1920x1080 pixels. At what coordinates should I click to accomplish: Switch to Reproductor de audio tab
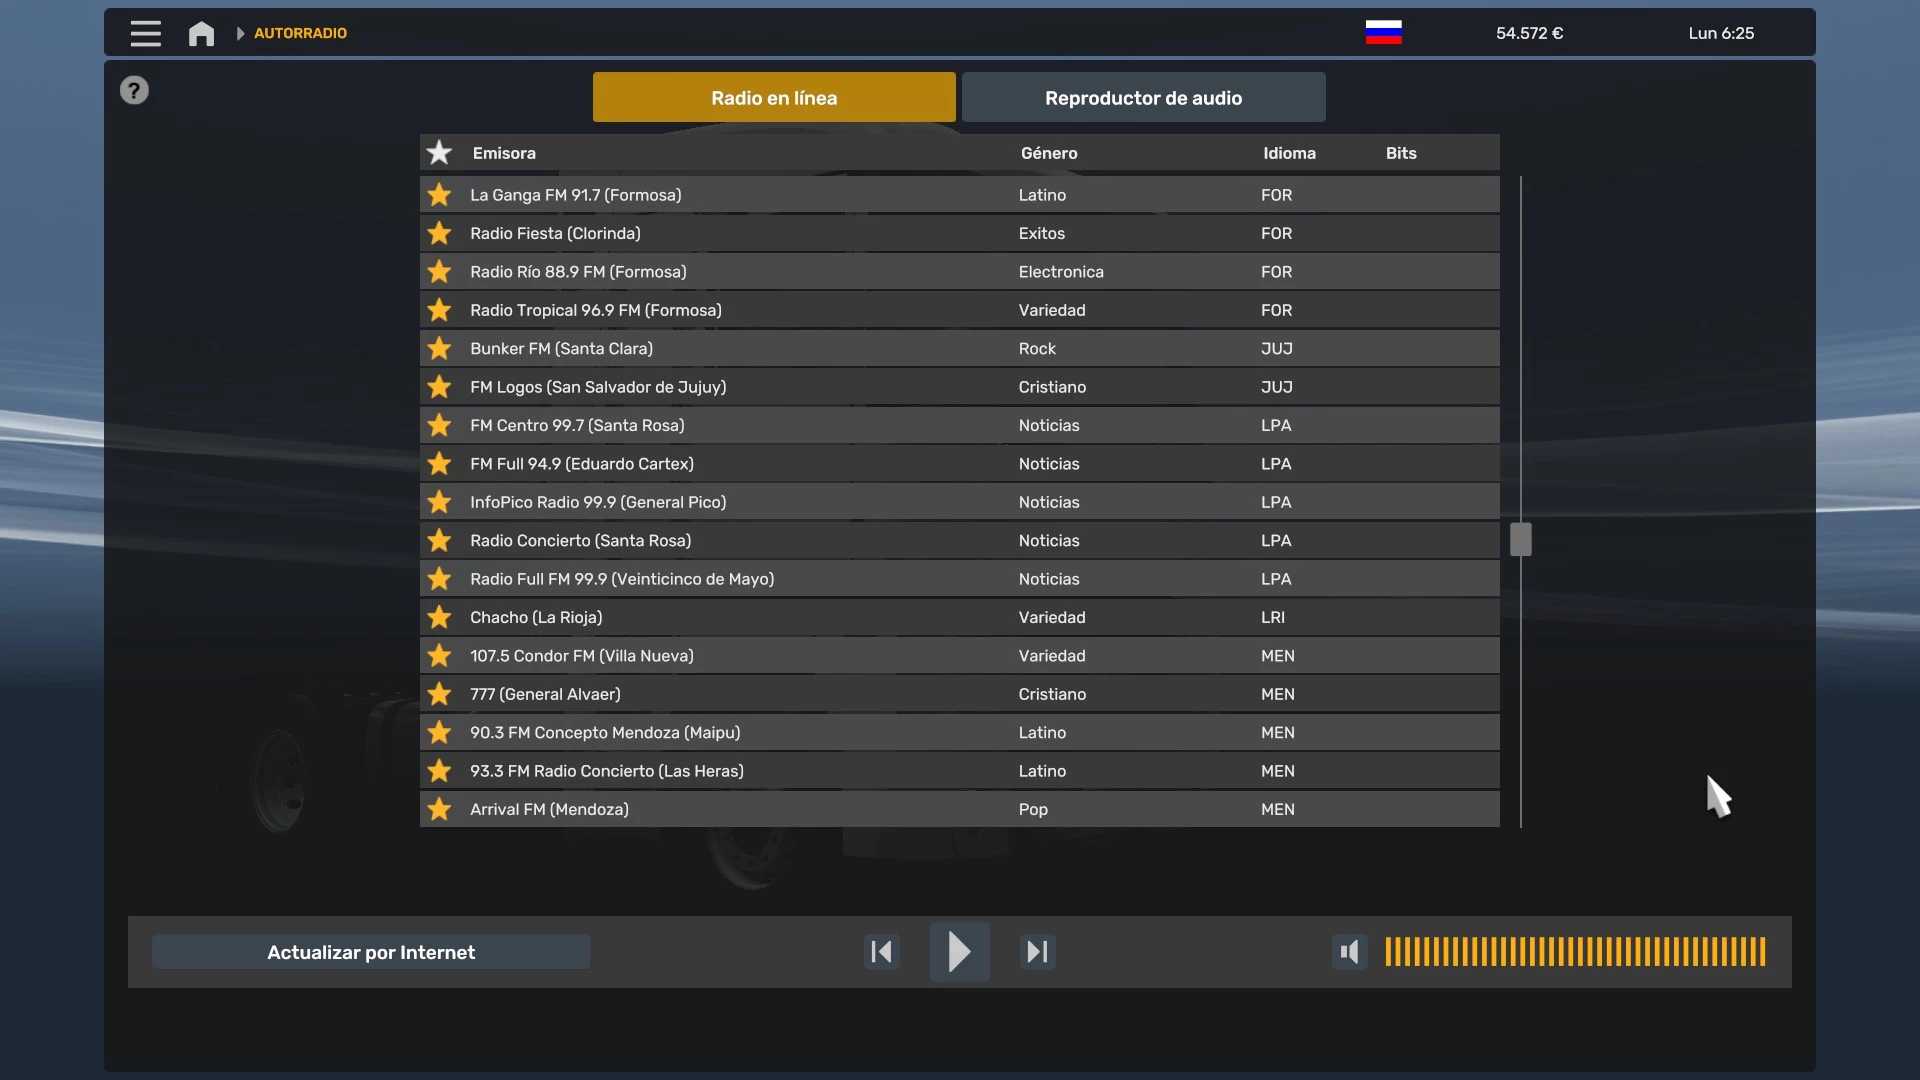[1143, 98]
